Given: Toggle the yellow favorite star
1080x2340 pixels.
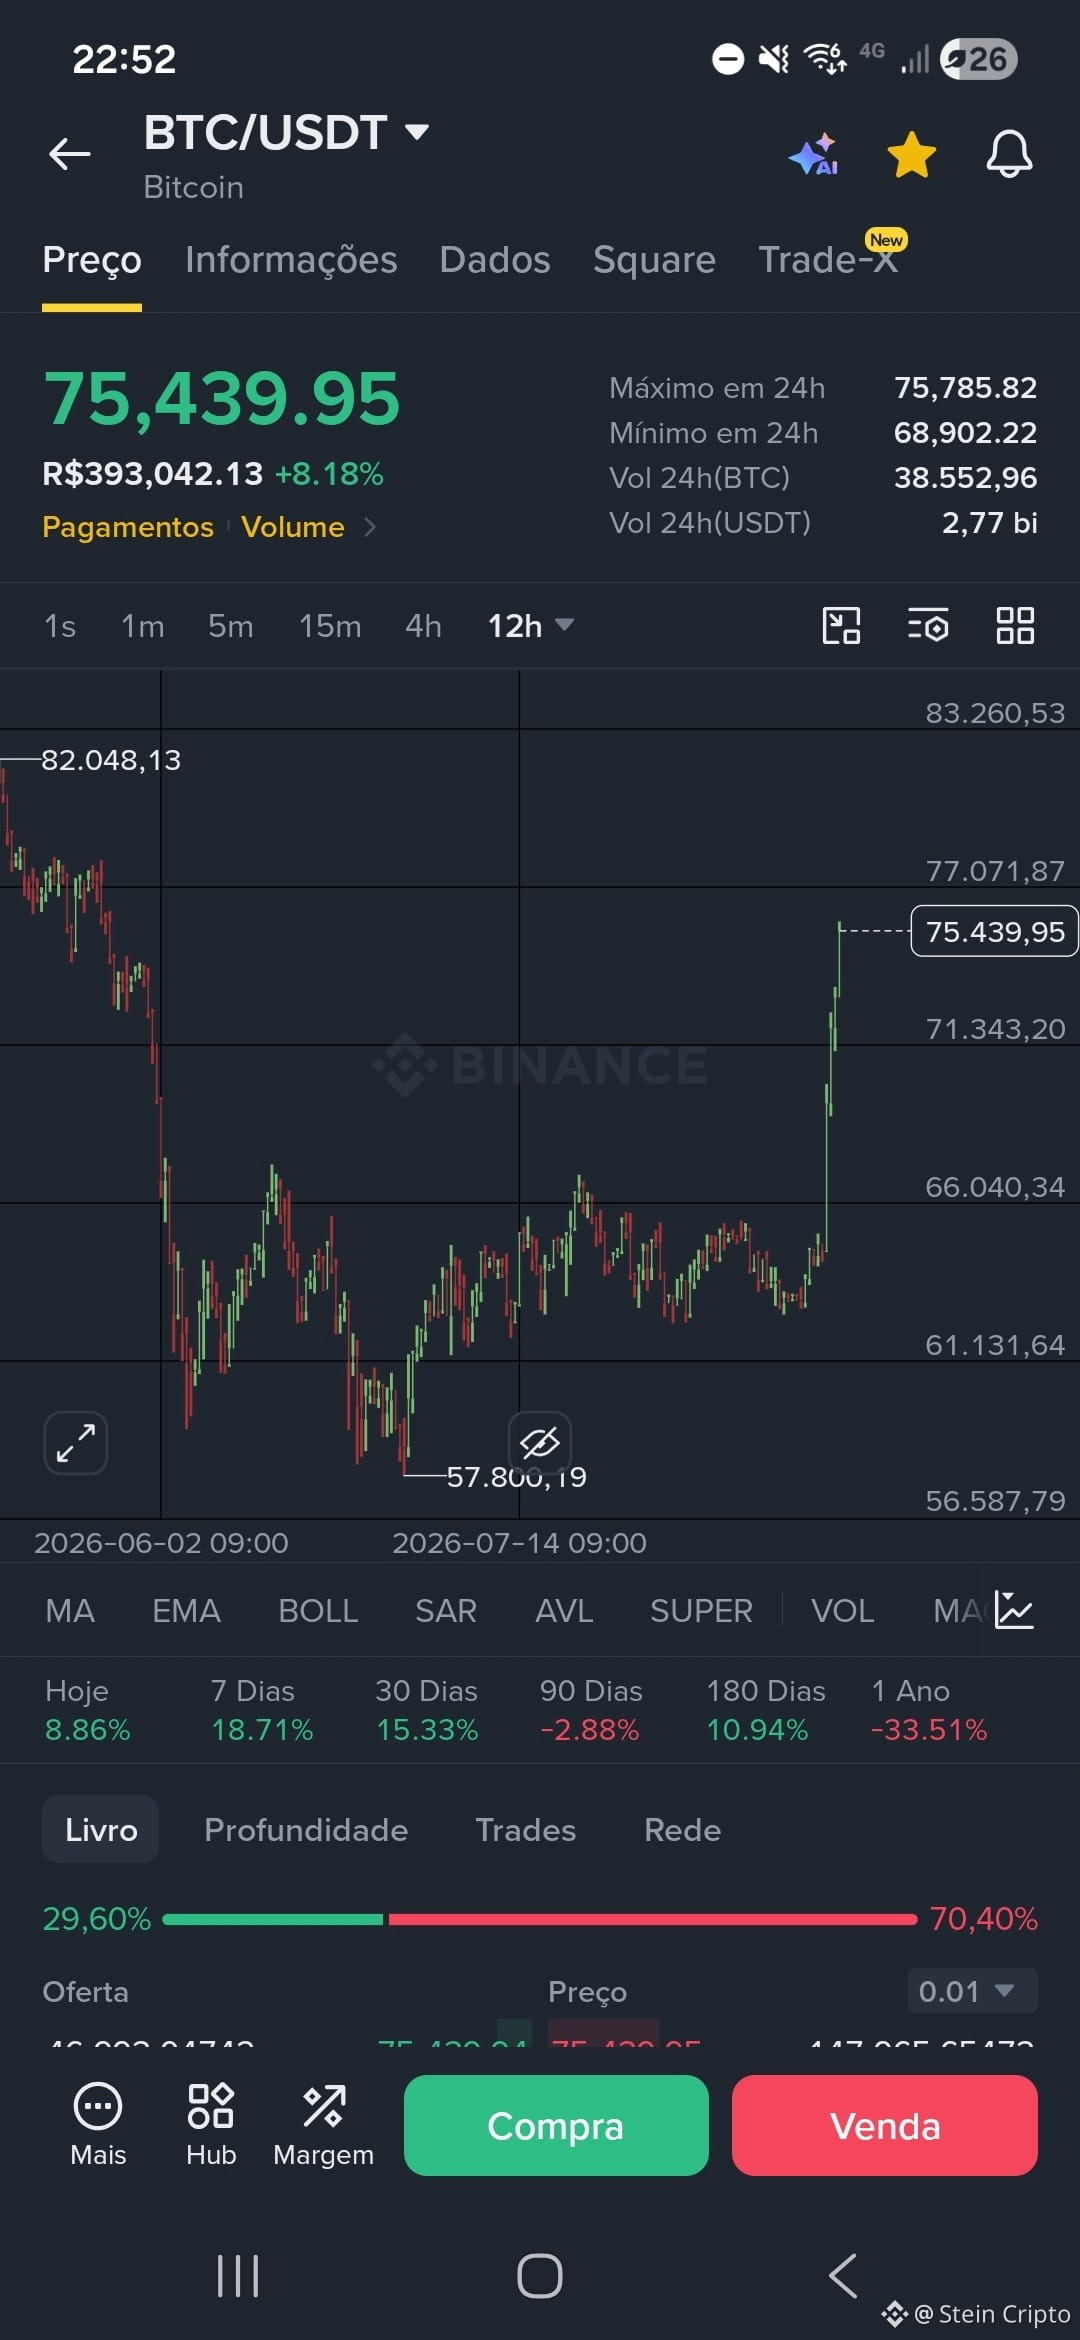Looking at the screenshot, I should (912, 154).
